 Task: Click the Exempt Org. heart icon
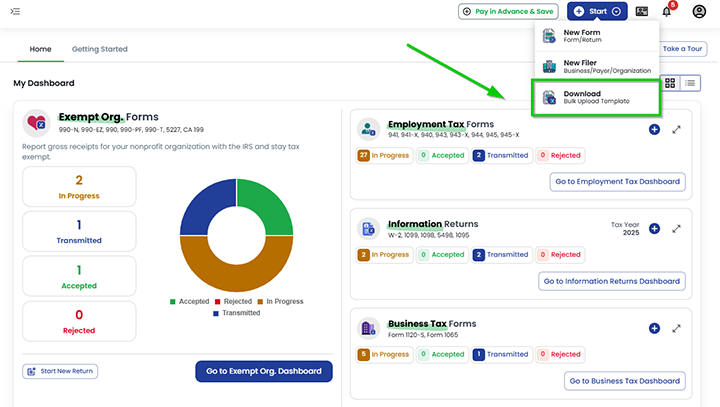37,123
